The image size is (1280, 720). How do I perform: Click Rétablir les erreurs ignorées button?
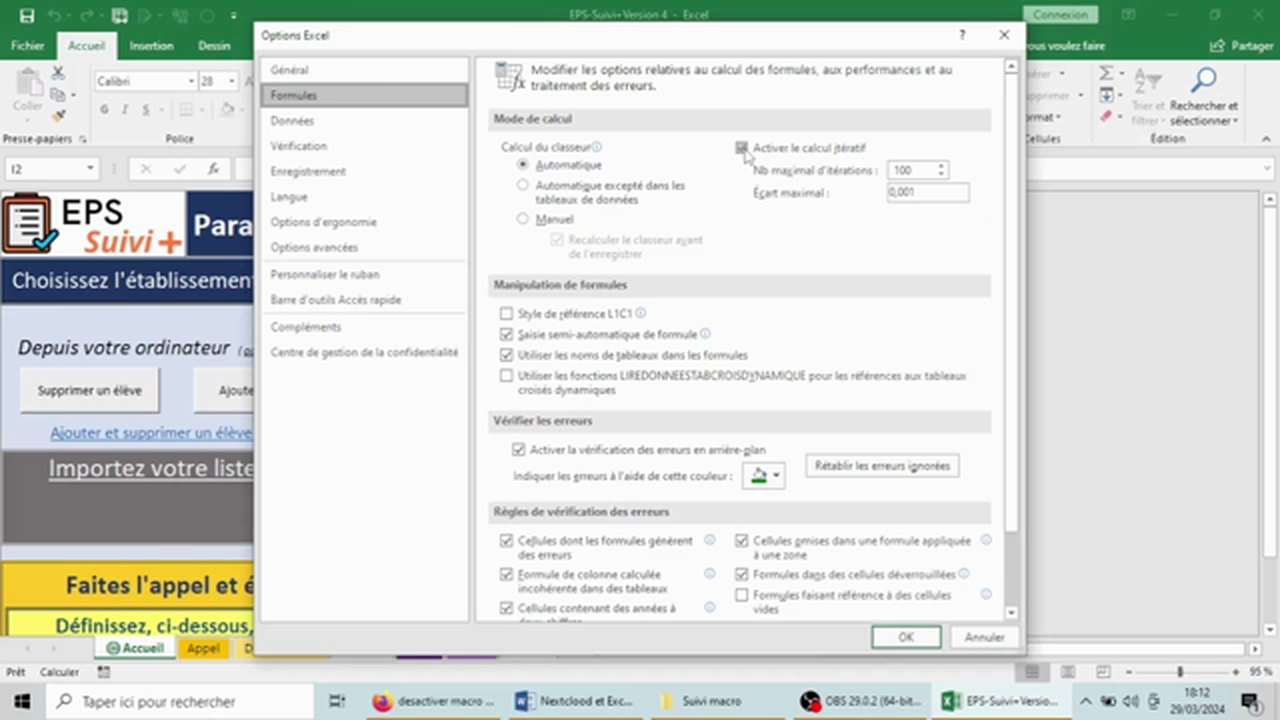click(881, 466)
